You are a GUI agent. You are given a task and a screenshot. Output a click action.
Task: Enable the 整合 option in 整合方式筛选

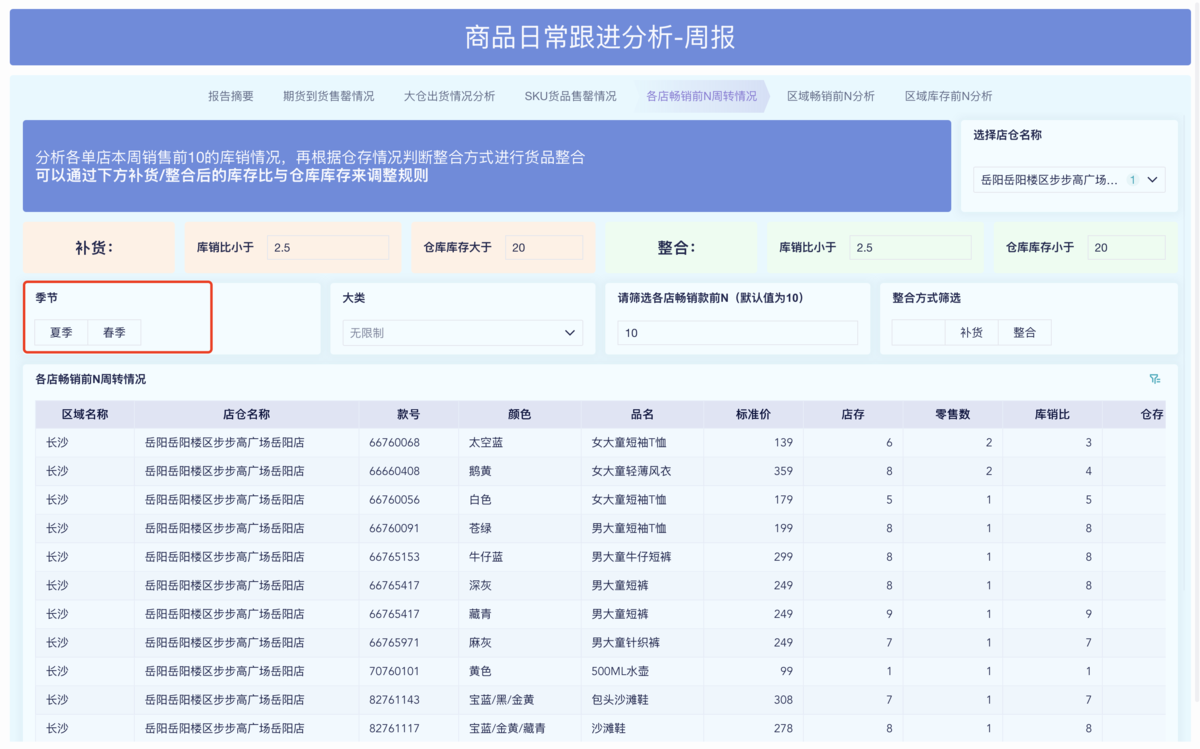[x=1024, y=331]
